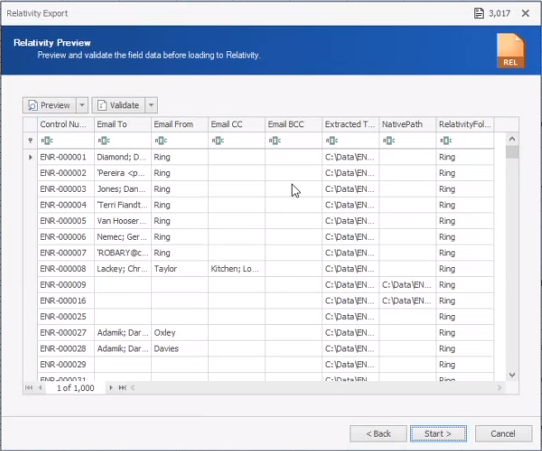542x451 pixels.
Task: Go to the next record in the navigator
Action: click(111, 388)
